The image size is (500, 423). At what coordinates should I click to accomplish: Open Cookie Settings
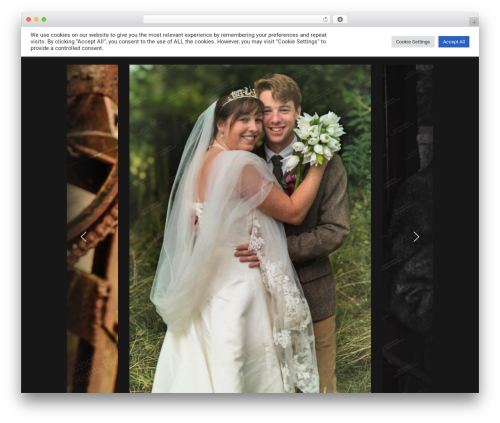click(413, 42)
